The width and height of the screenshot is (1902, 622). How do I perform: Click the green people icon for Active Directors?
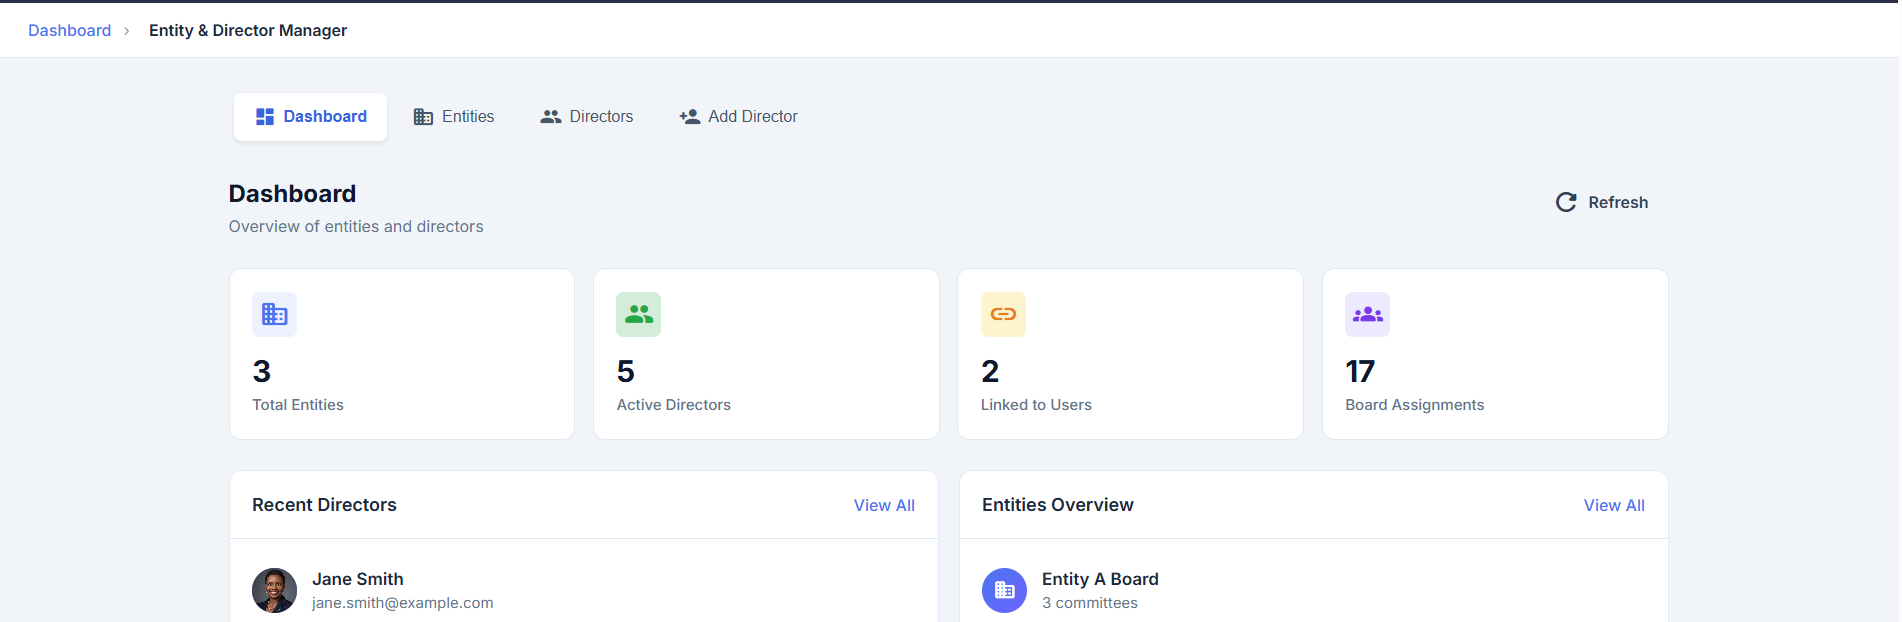click(x=638, y=314)
